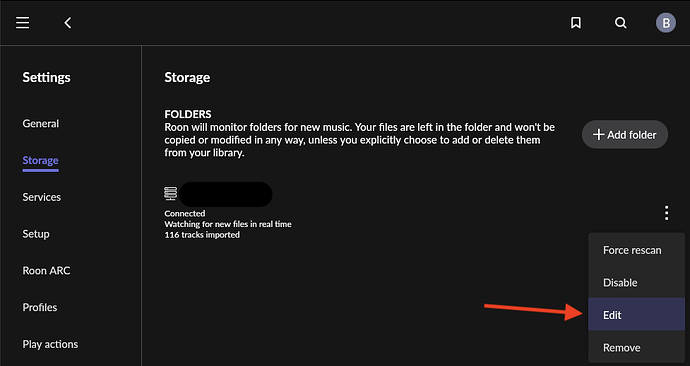Choose Disable in the folder menu

point(636,282)
